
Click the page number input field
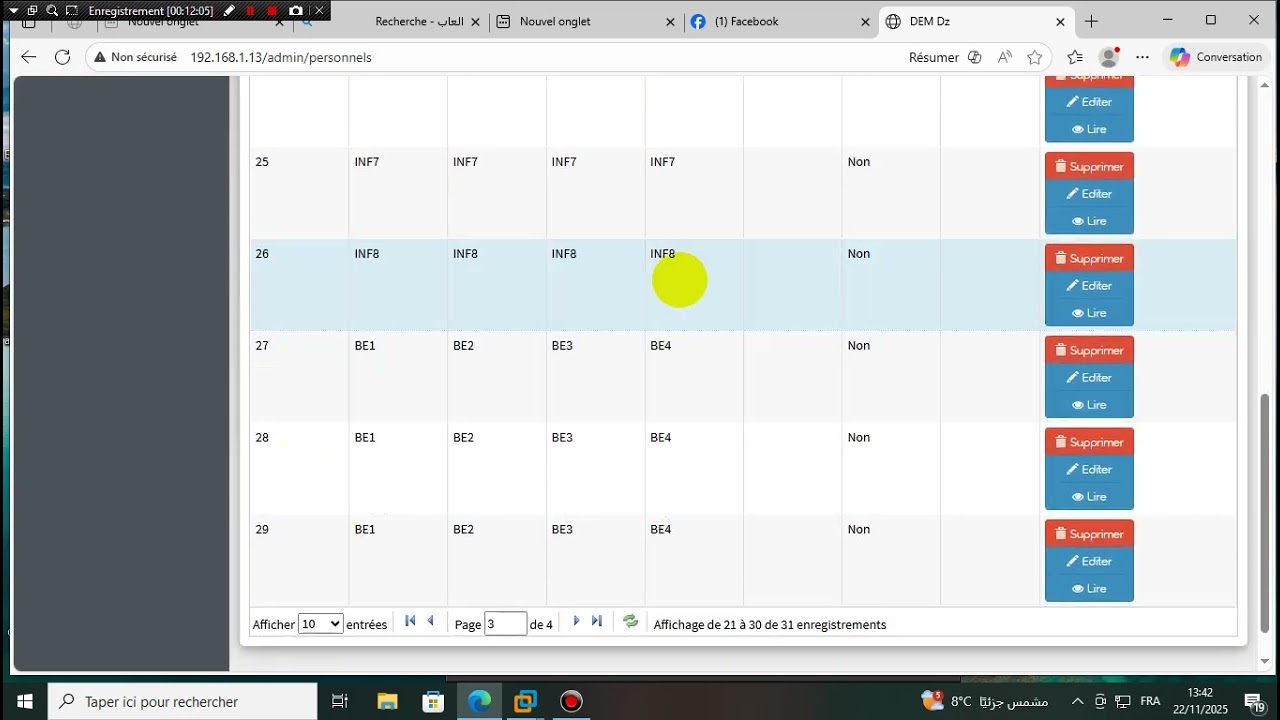[506, 624]
